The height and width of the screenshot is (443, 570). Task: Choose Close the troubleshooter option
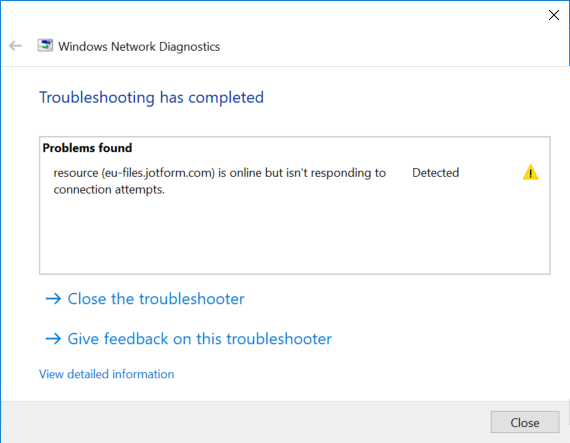(x=156, y=299)
